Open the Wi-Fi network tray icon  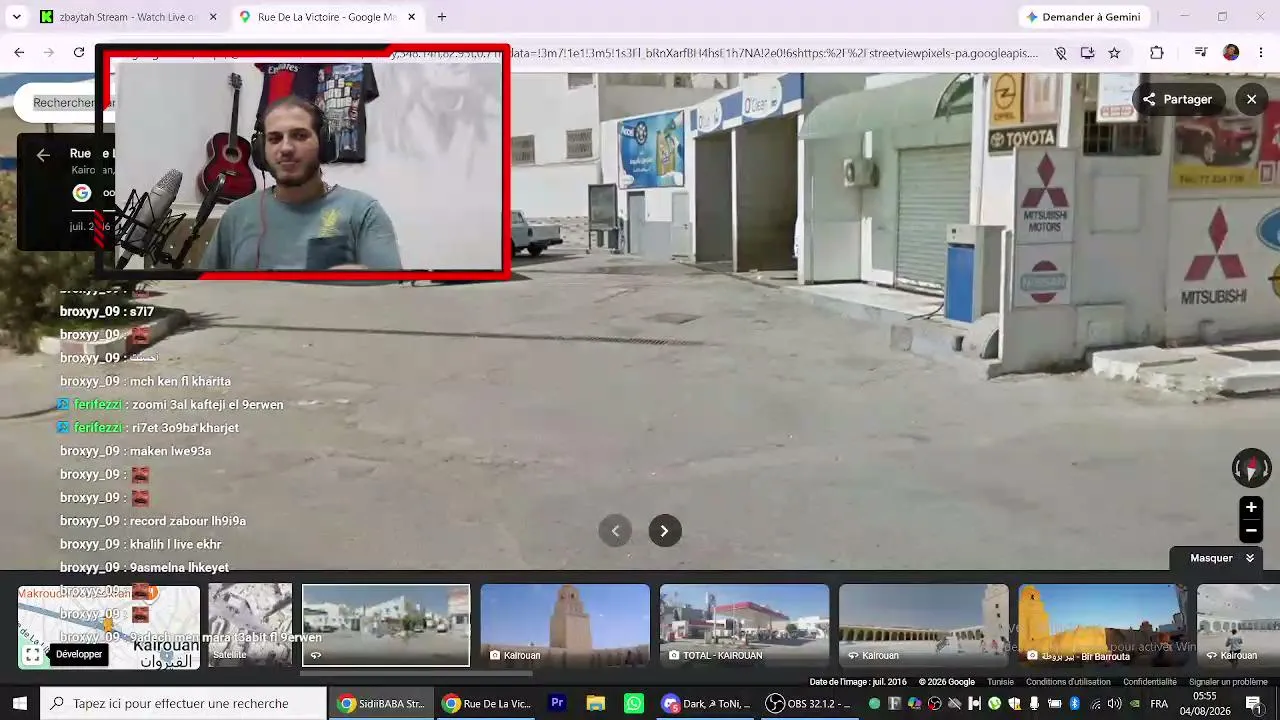point(1096,704)
